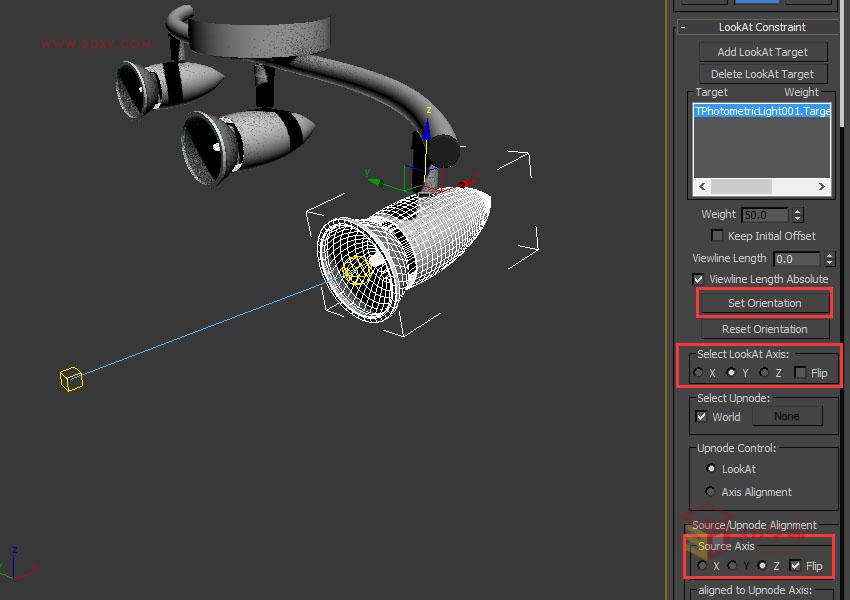This screenshot has width=850, height=600.
Task: Select X in the Source Axis group
Action: coord(703,565)
